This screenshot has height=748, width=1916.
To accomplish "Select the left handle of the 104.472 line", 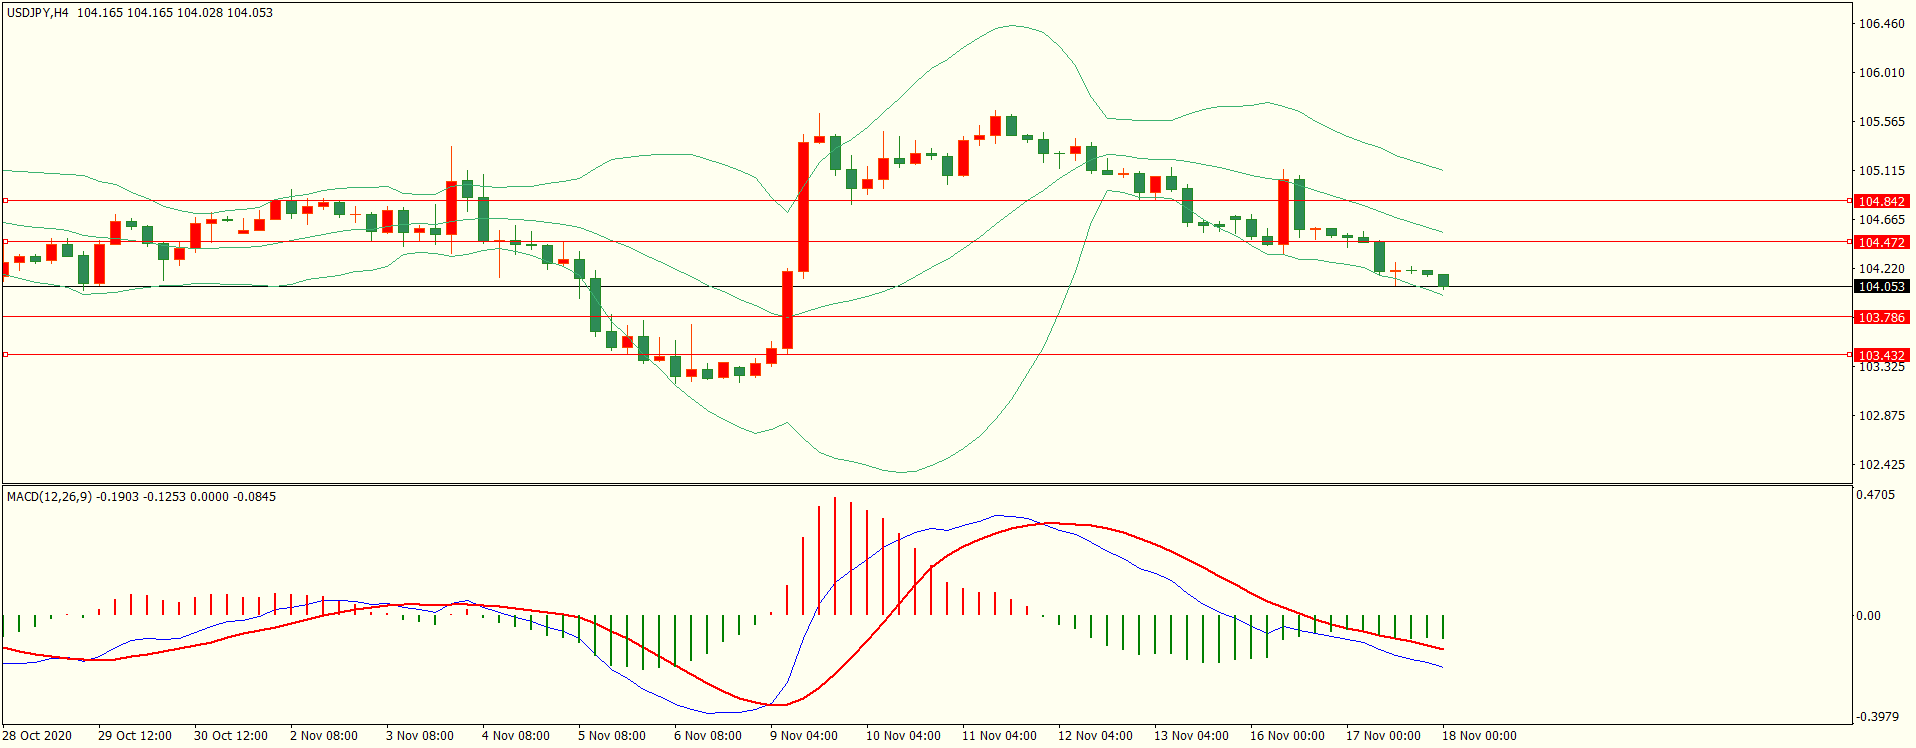I will 5,242.
